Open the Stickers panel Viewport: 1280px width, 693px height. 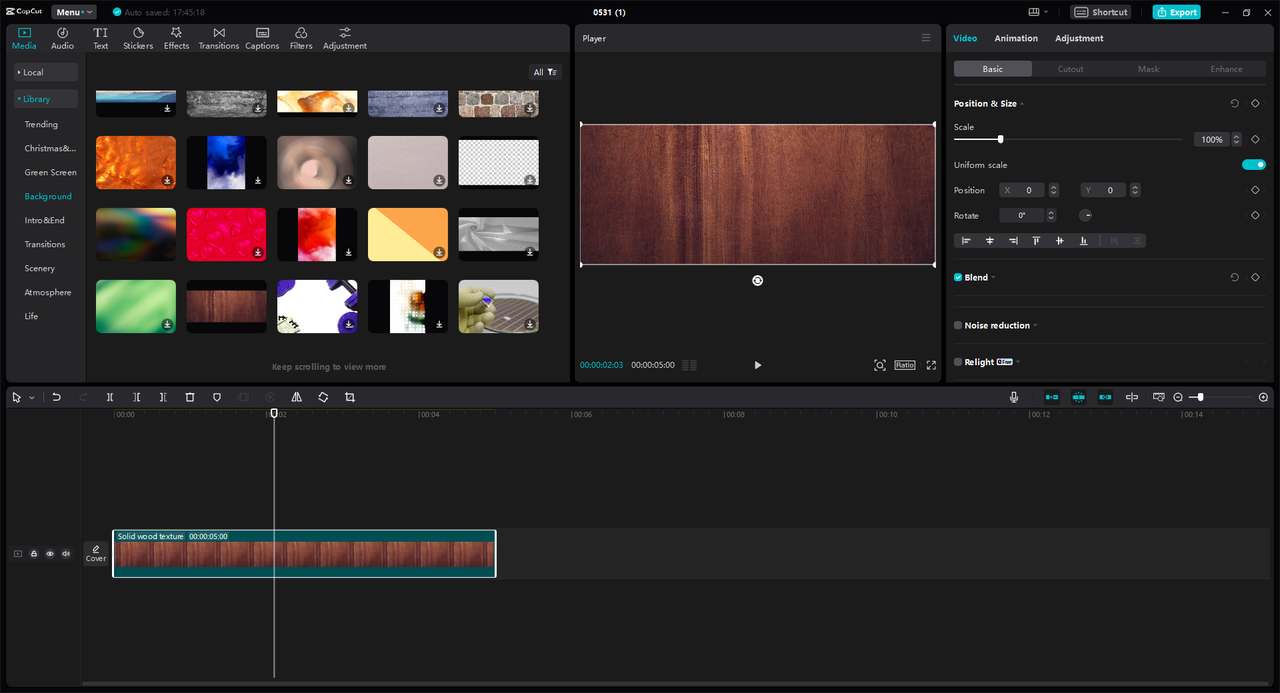click(x=138, y=38)
